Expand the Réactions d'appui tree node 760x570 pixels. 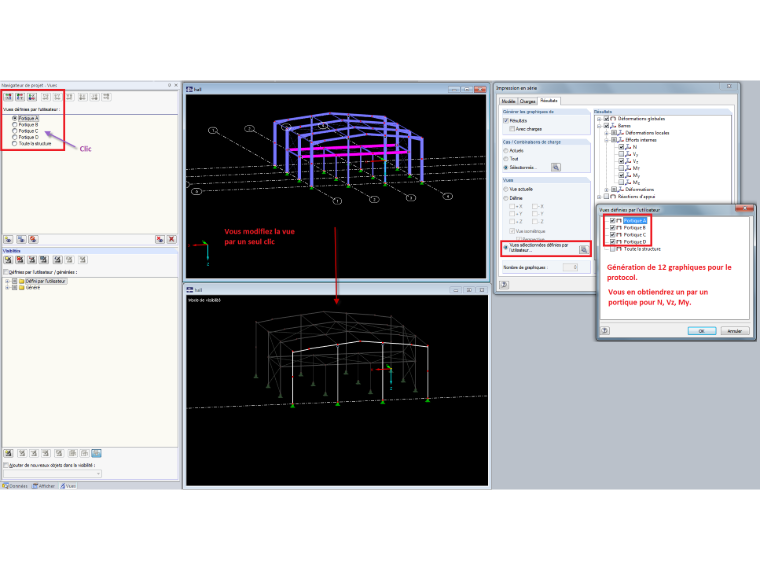(x=599, y=197)
